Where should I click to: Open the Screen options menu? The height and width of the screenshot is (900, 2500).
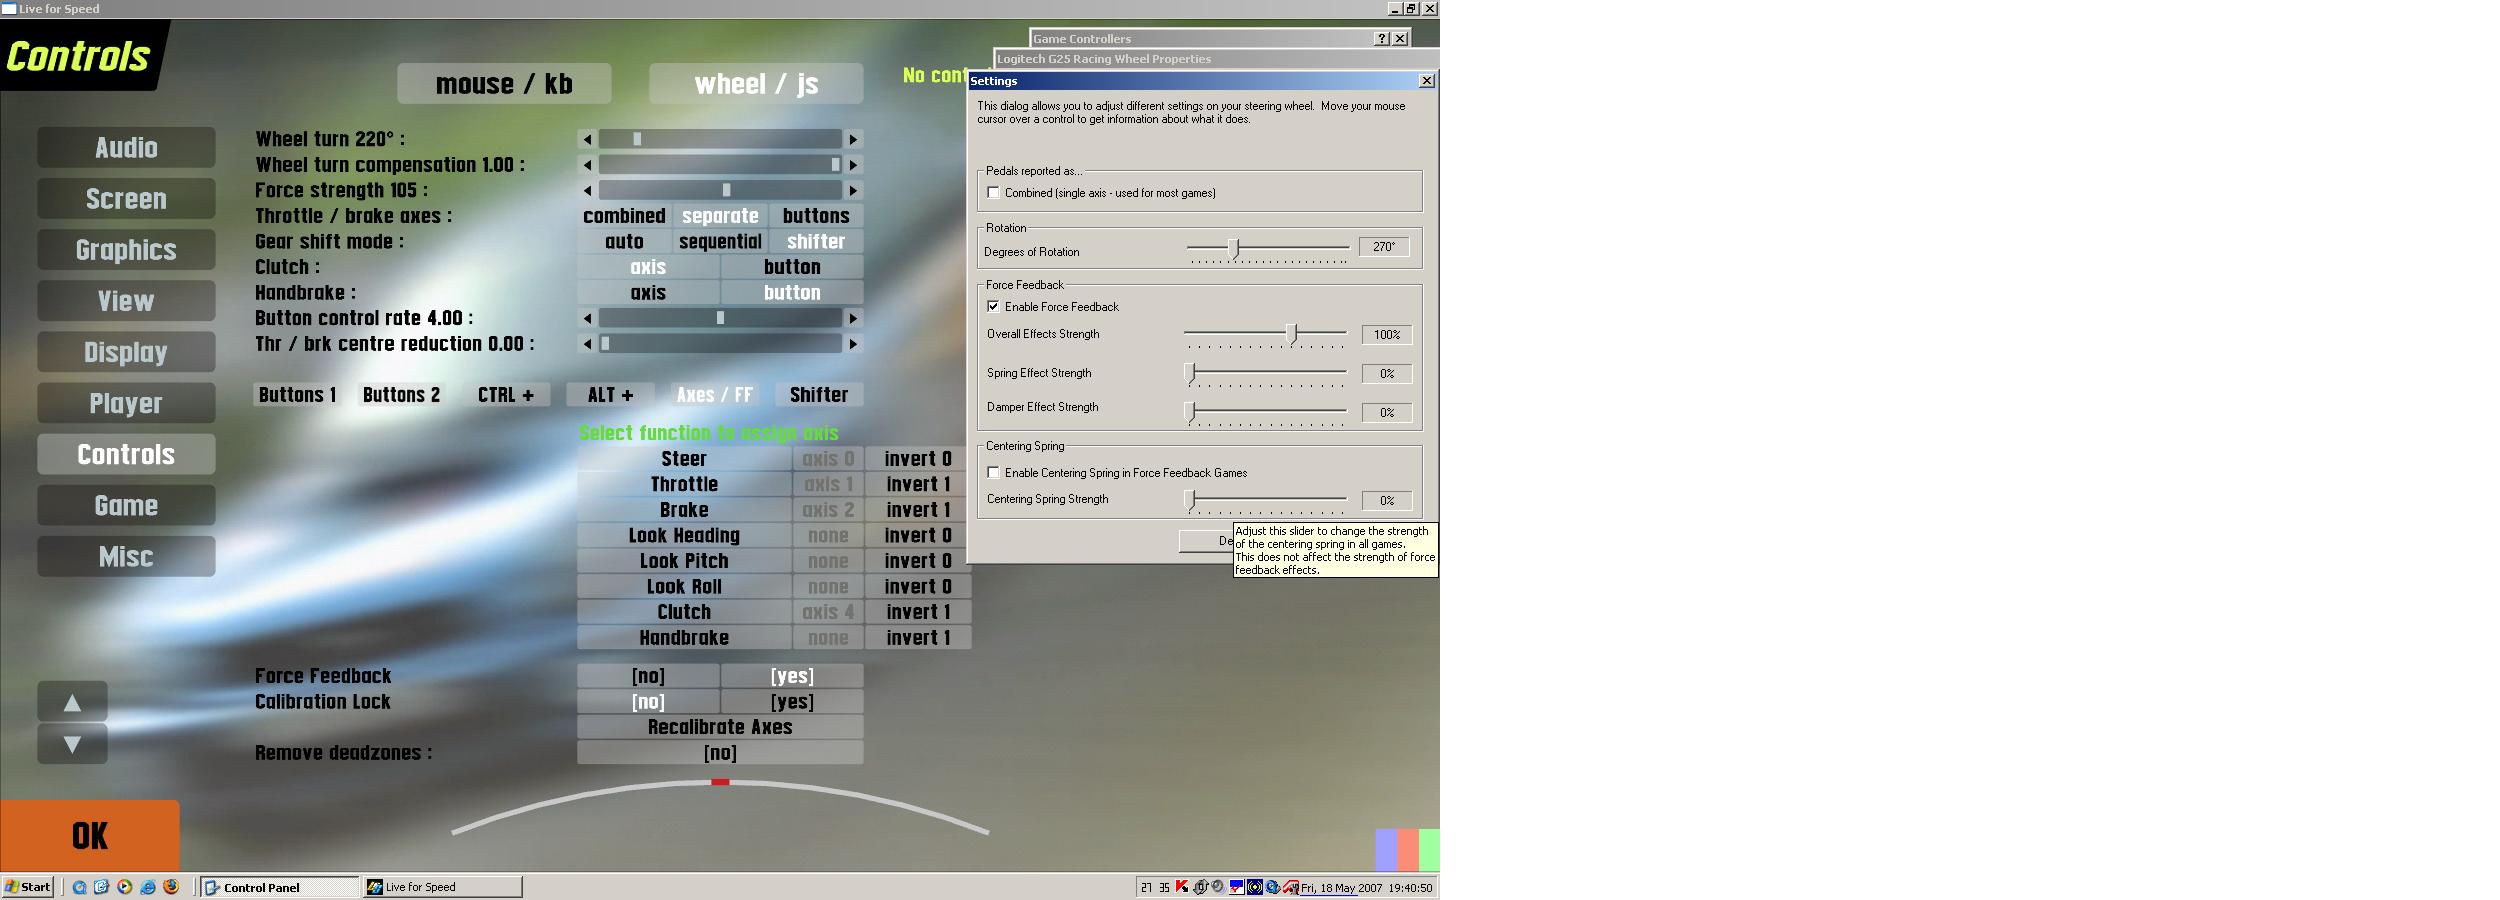126,199
